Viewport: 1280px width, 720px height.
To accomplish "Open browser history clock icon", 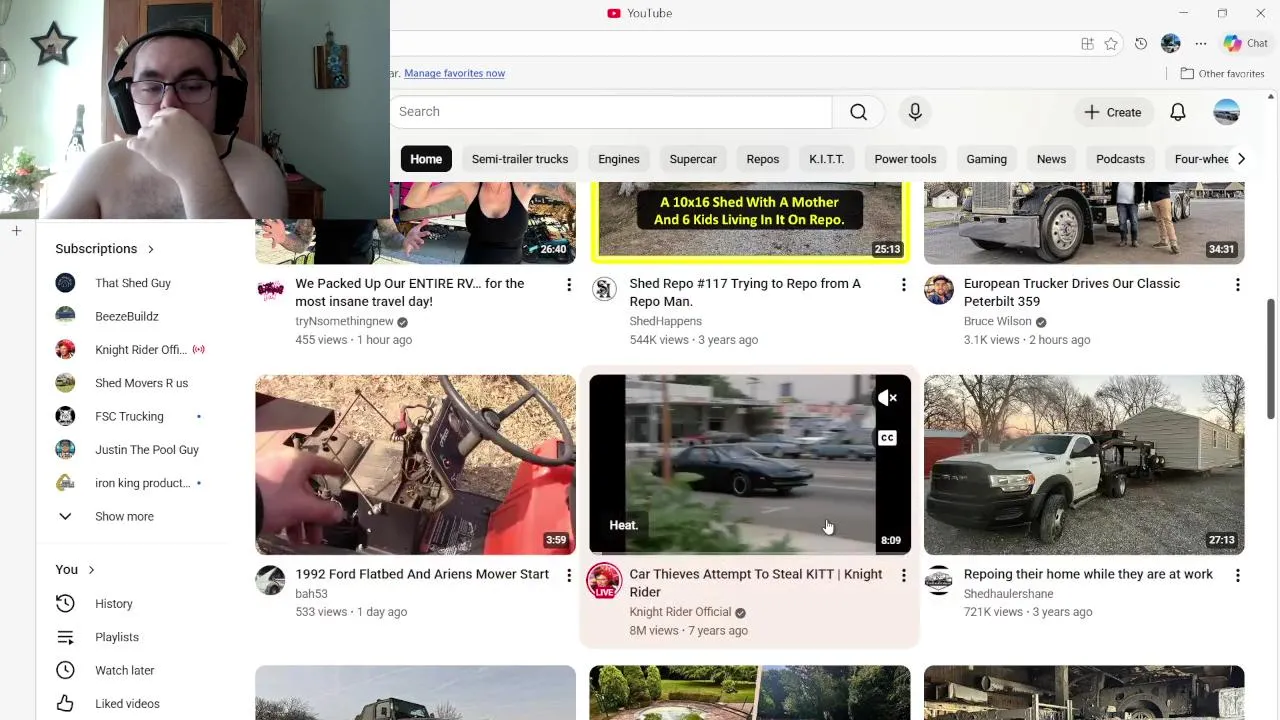I will click(x=1141, y=44).
